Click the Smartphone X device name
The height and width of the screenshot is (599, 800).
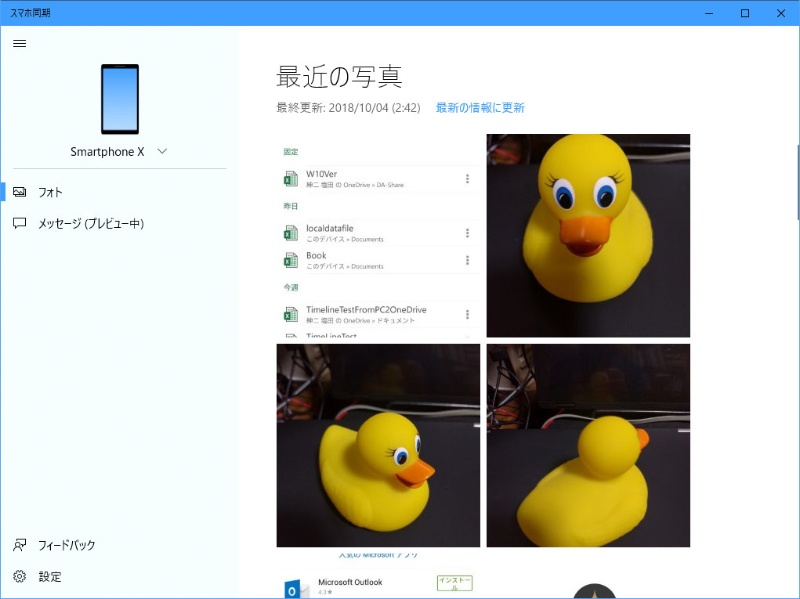coord(107,152)
